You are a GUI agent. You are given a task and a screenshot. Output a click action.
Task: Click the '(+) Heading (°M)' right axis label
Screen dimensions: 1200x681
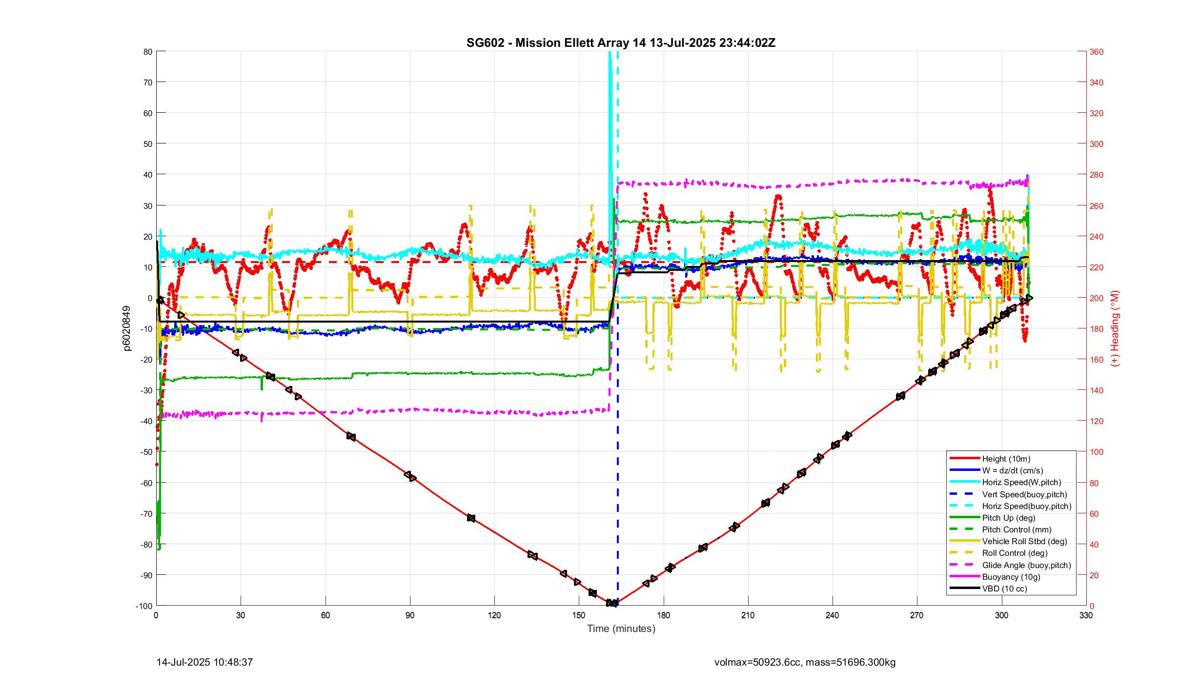pos(1116,328)
